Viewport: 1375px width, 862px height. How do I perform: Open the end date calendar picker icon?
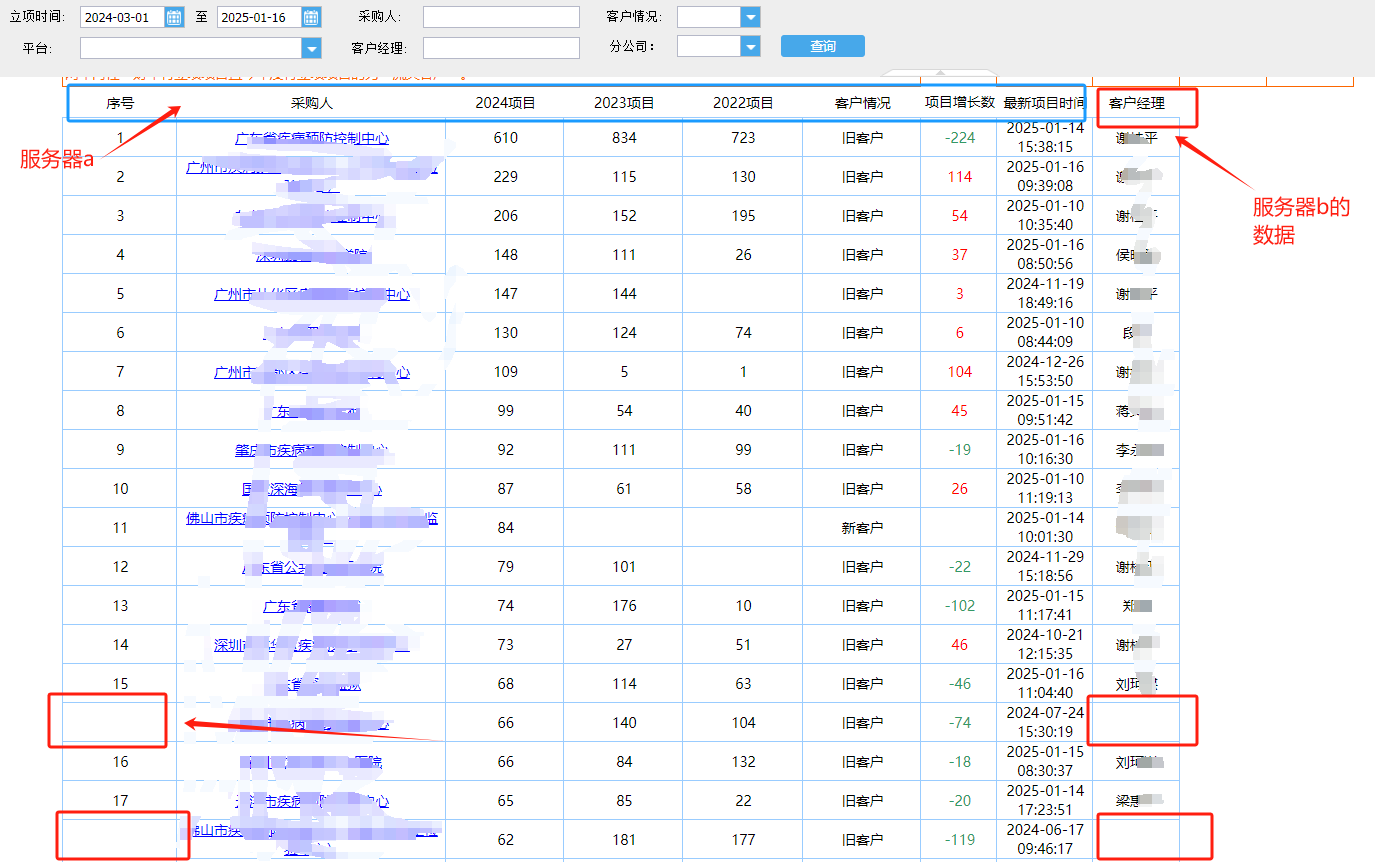click(311, 17)
